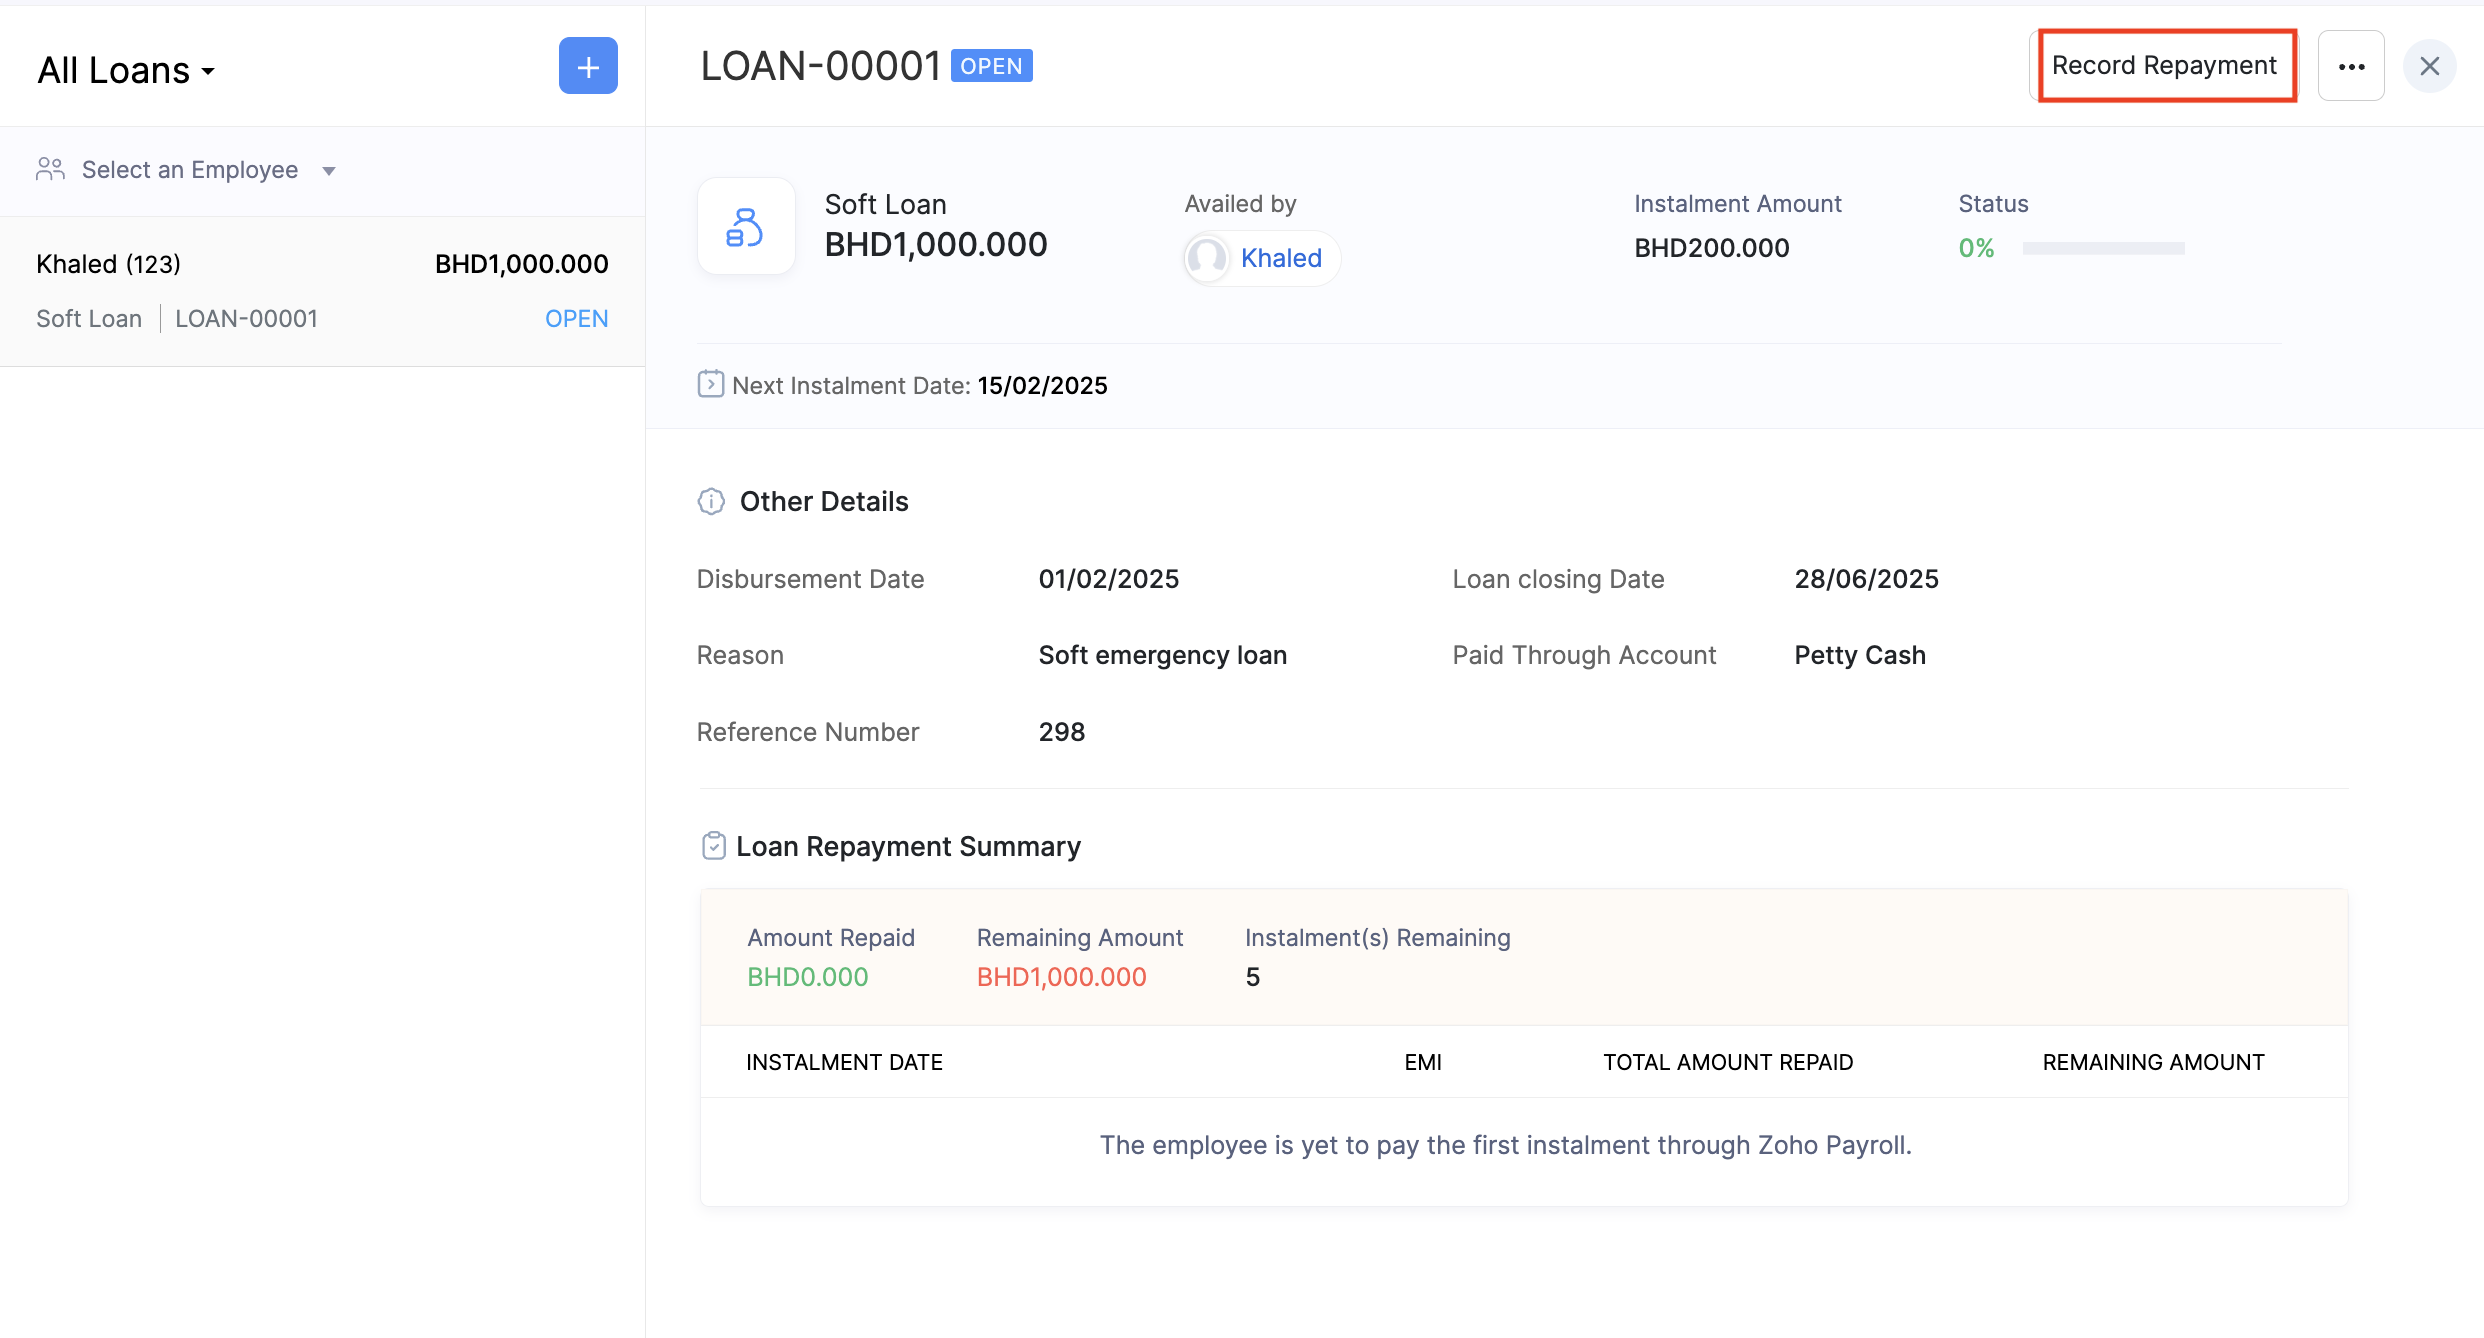Click the status progress bar
Image resolution: width=2484 pixels, height=1338 pixels.
coord(2102,248)
